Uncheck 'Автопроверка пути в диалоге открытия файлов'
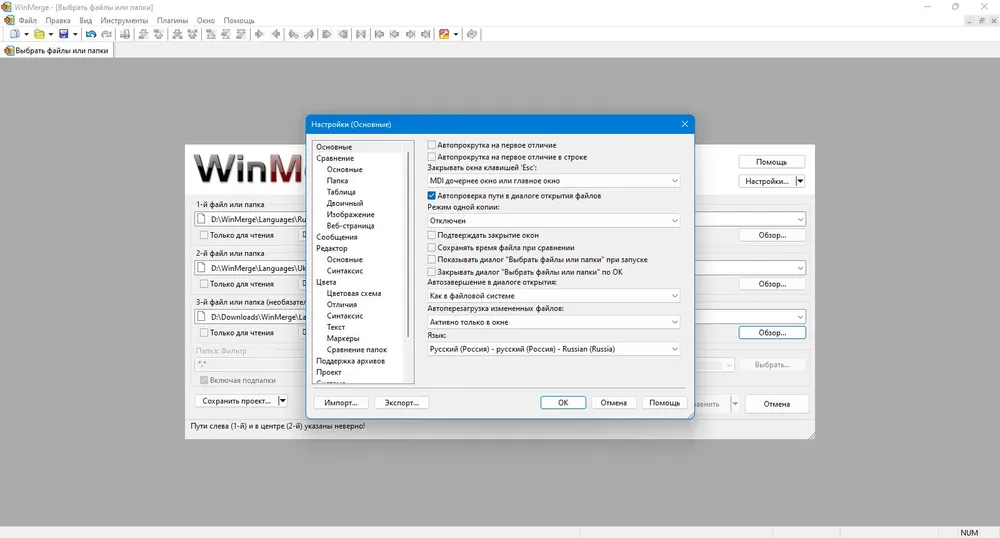The height and width of the screenshot is (538, 1000). (x=432, y=196)
